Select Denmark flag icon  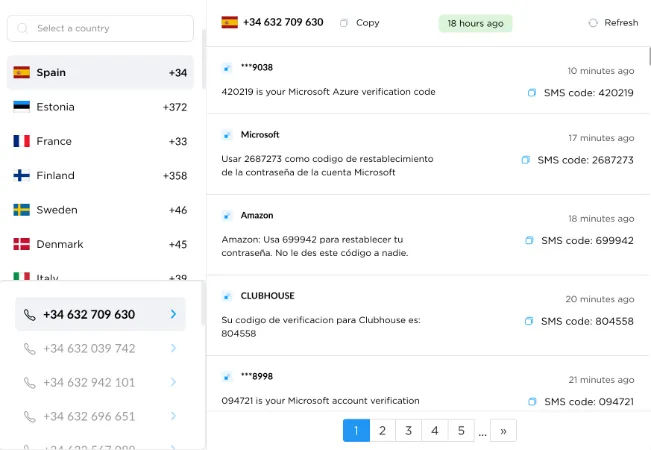(x=22, y=244)
